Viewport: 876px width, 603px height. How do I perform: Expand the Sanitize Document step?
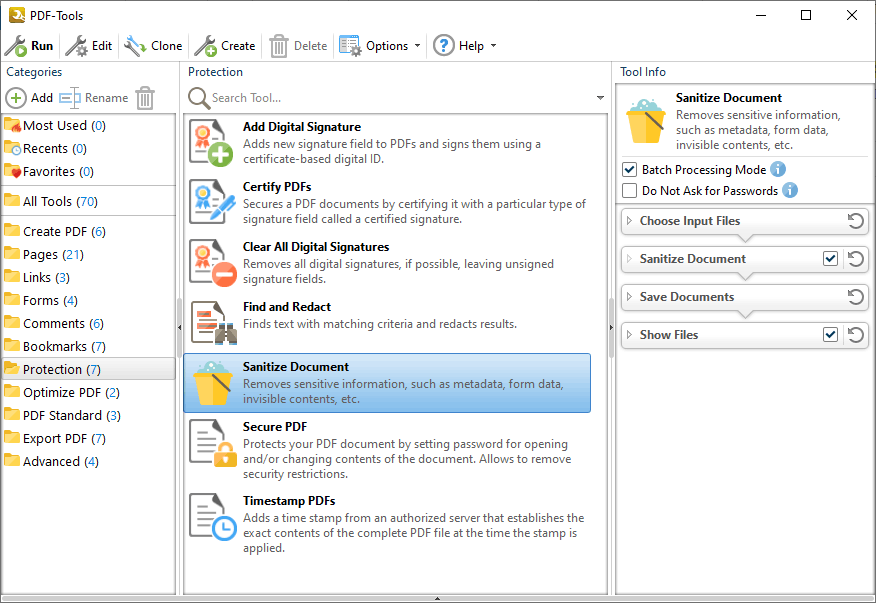(x=630, y=259)
